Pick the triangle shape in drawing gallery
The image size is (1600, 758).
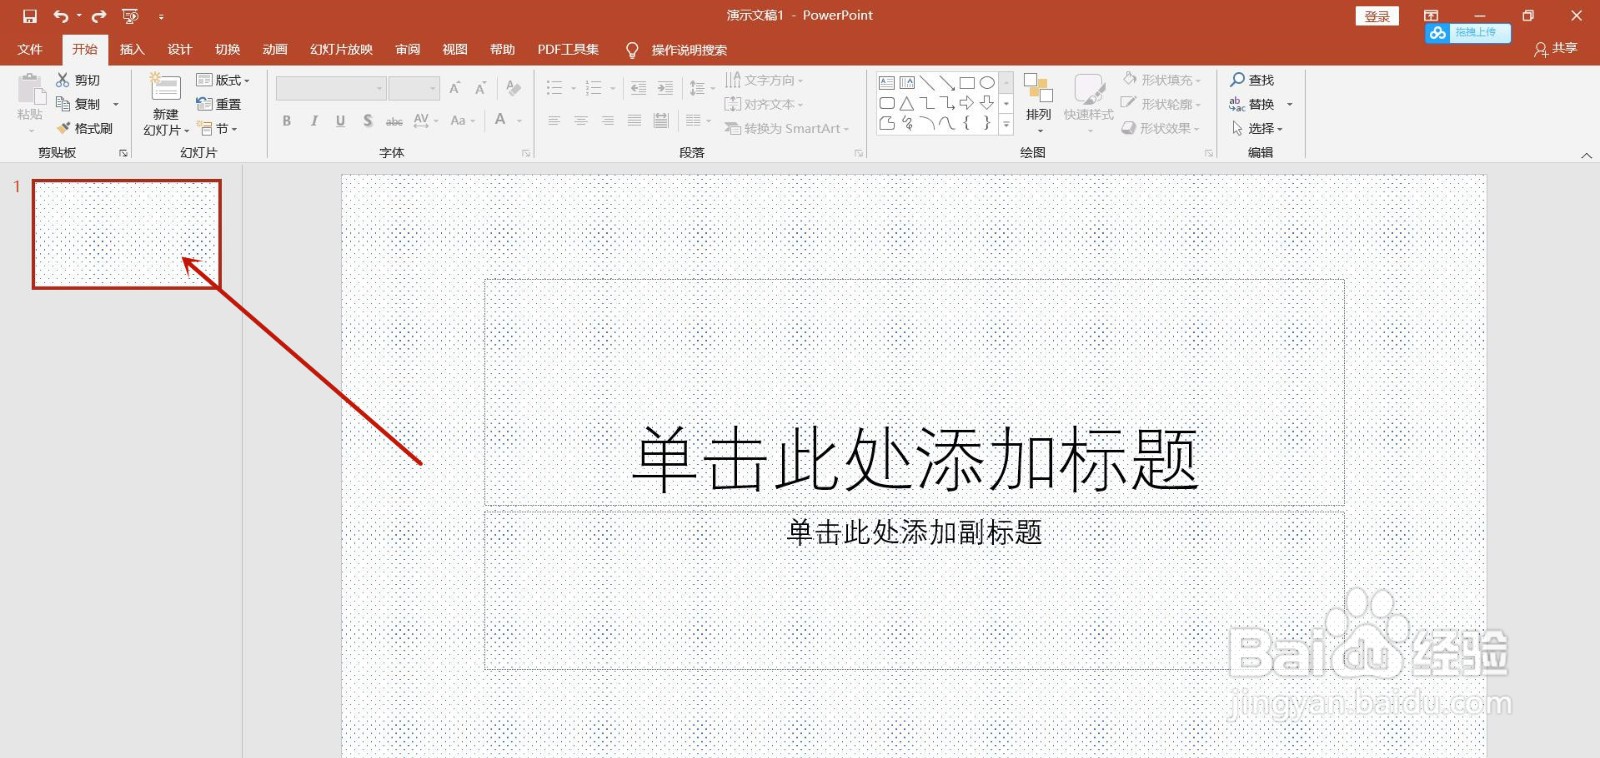click(907, 103)
